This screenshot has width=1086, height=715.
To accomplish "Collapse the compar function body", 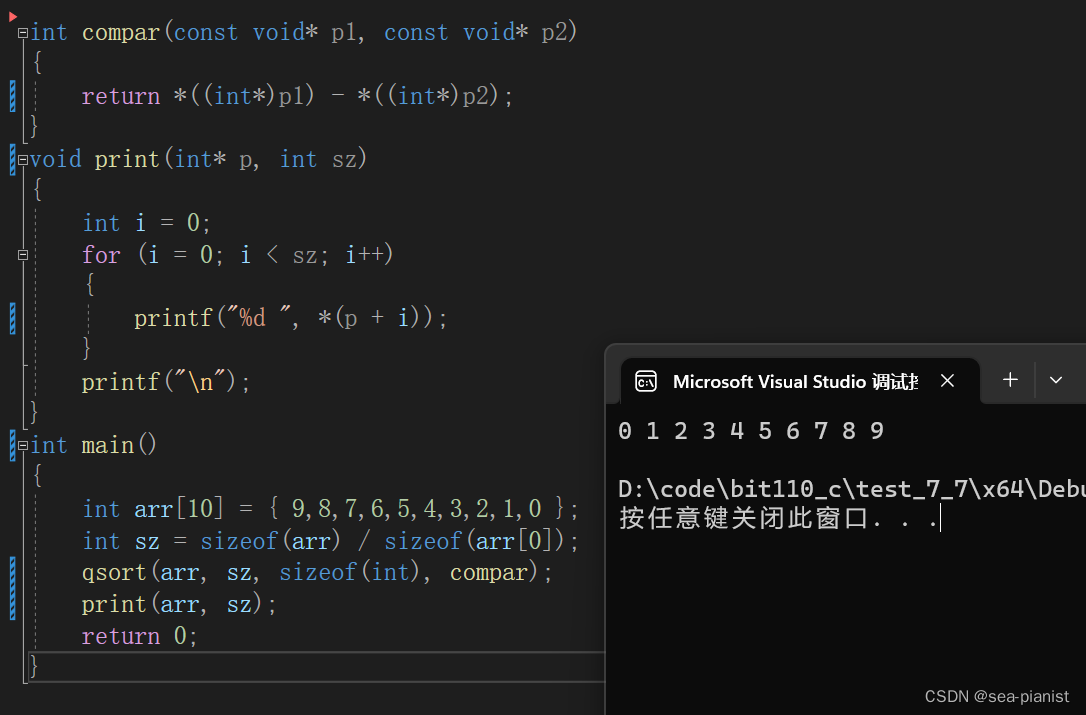I will pyautogui.click(x=22, y=31).
